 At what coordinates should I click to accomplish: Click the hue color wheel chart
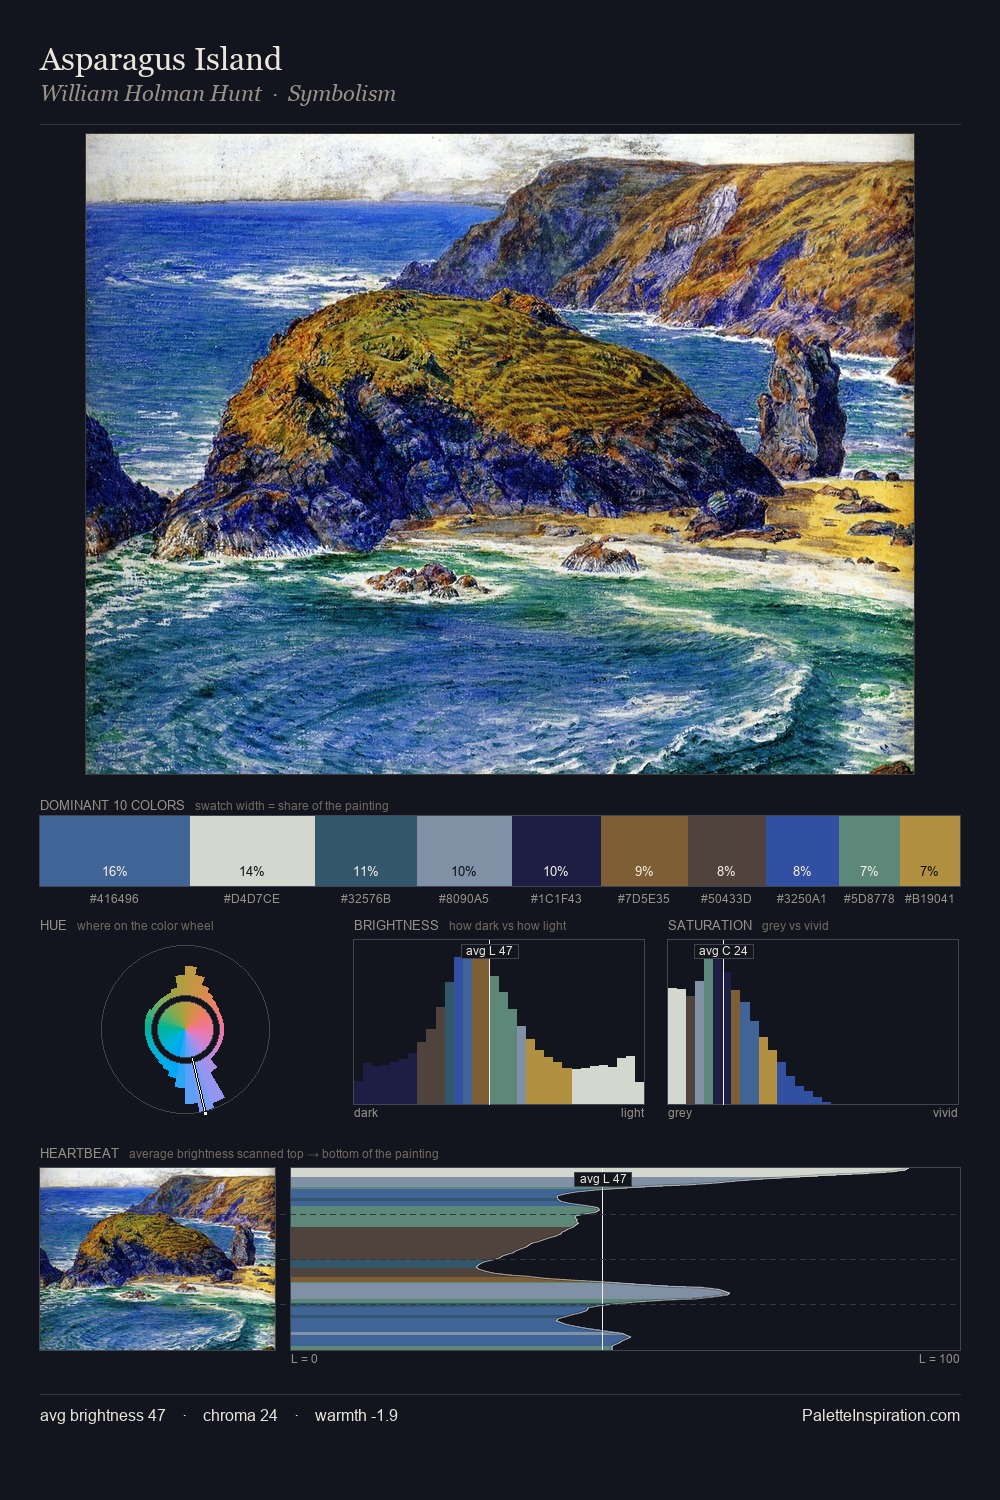(x=186, y=1030)
